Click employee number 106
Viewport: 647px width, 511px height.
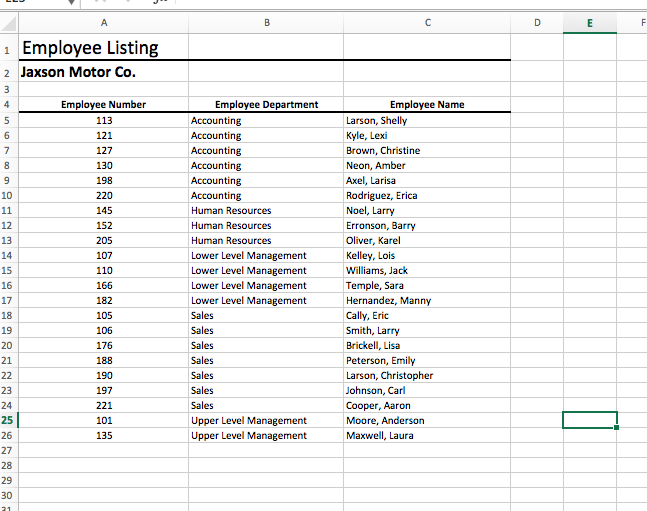(x=104, y=330)
